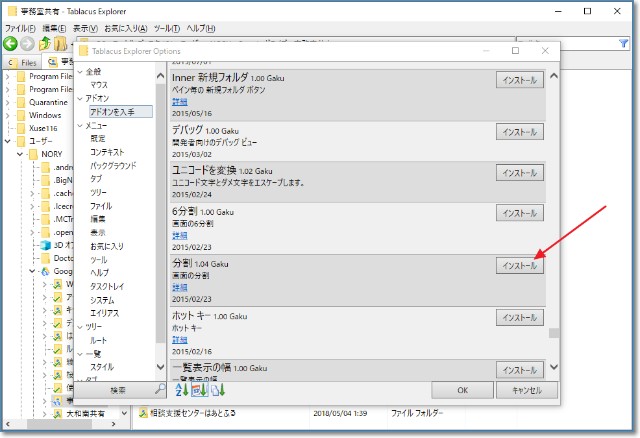Collapse the 全般 section in options tree
Viewport: 640px width, 438px height.
pos(79,72)
